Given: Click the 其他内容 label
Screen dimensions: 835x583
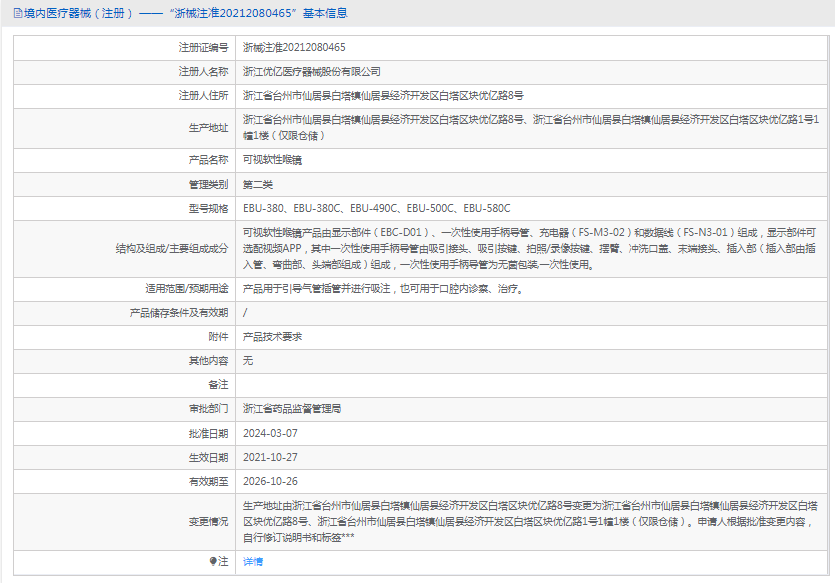Looking at the screenshot, I should click(x=208, y=360).
